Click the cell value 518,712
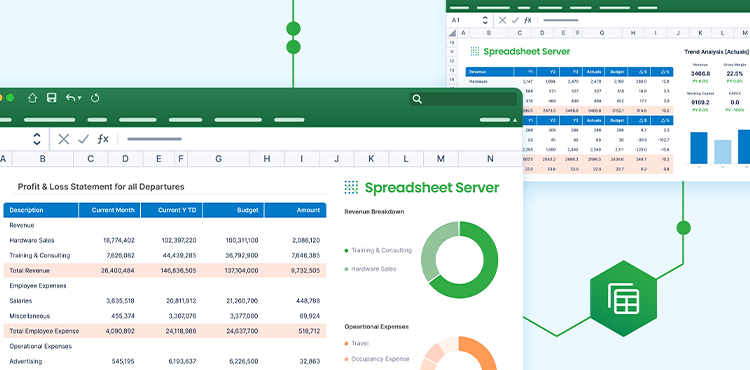The image size is (750, 370). coord(309,331)
